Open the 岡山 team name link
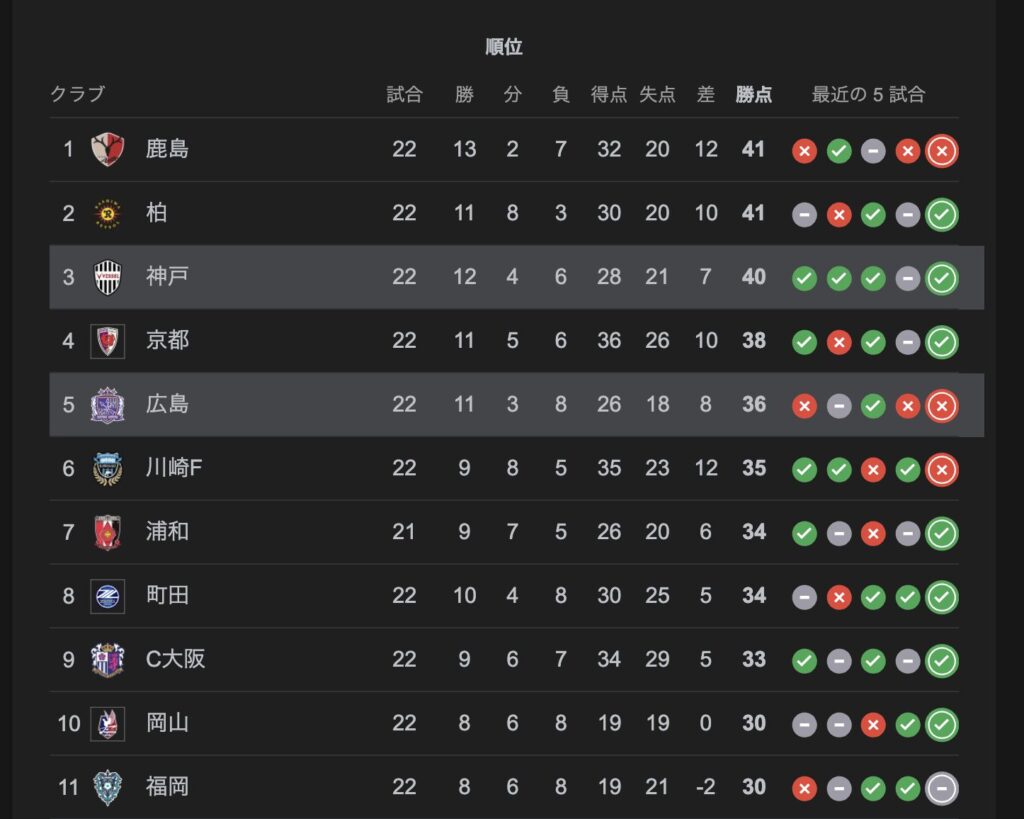 tap(167, 723)
